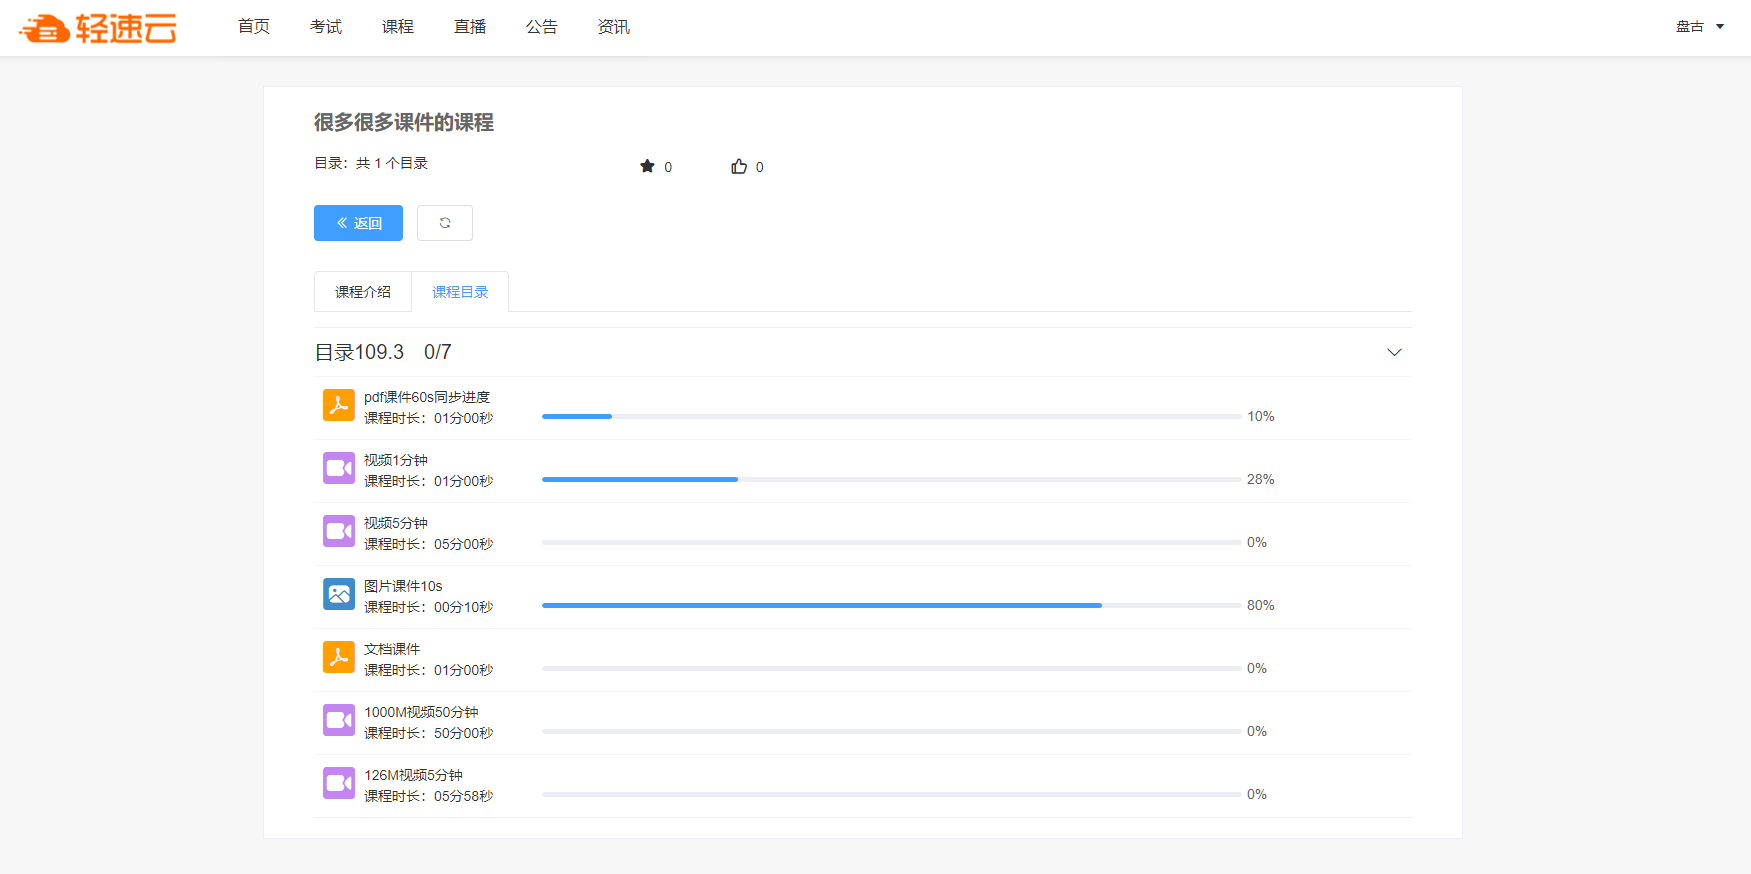Click the 目录：共 1 个目录 text
1751x874 pixels.
click(x=371, y=163)
